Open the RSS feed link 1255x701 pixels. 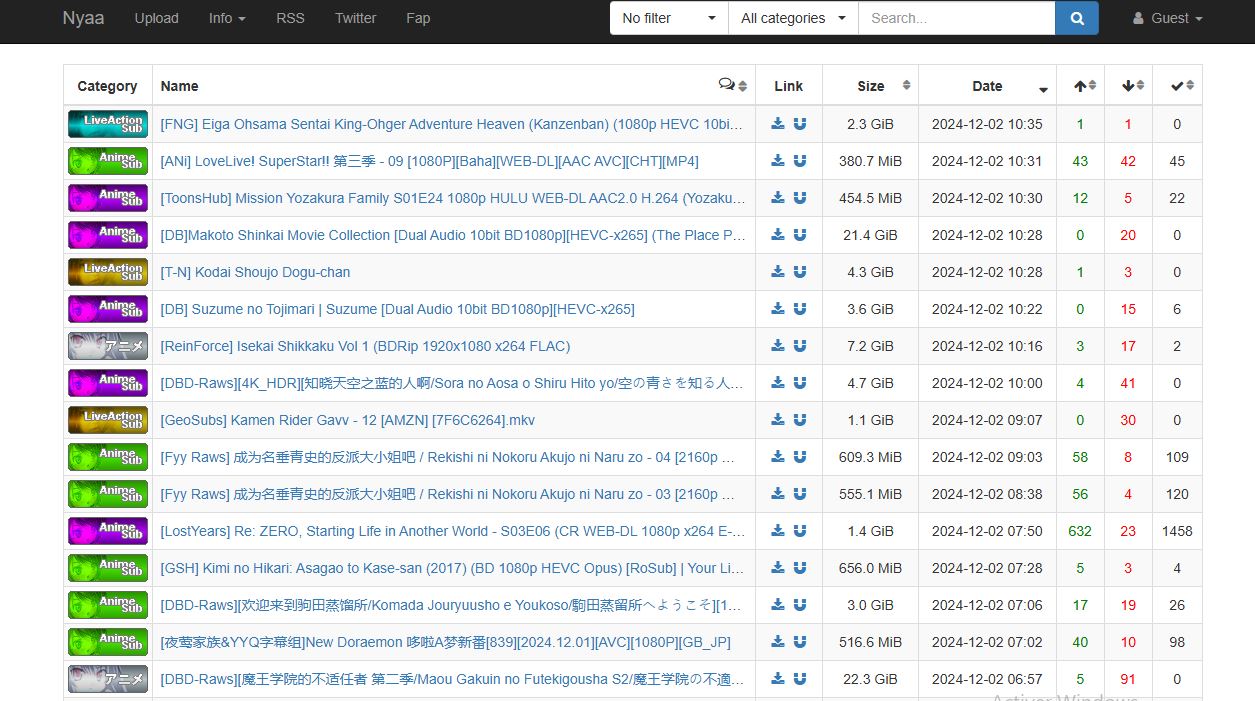(x=290, y=18)
